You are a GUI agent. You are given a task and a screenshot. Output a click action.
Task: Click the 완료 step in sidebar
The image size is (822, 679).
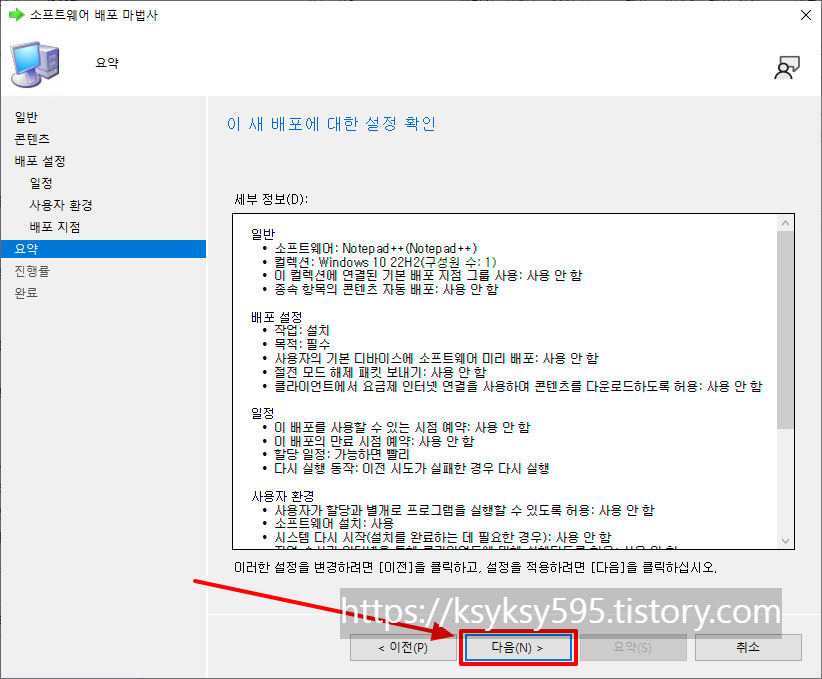point(26,293)
